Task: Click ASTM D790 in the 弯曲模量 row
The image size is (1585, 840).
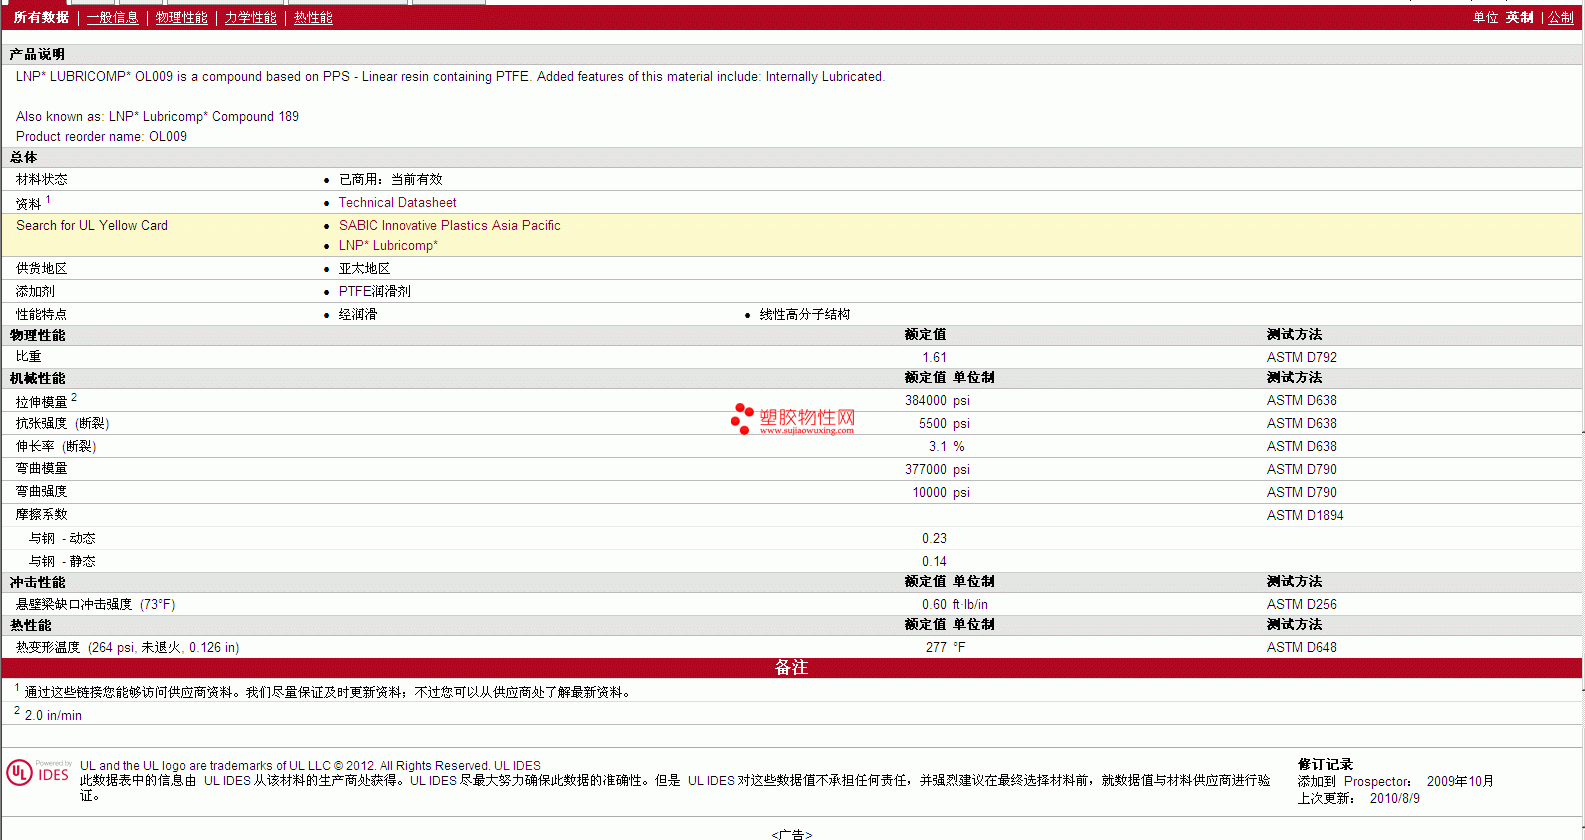Action: [x=1302, y=470]
